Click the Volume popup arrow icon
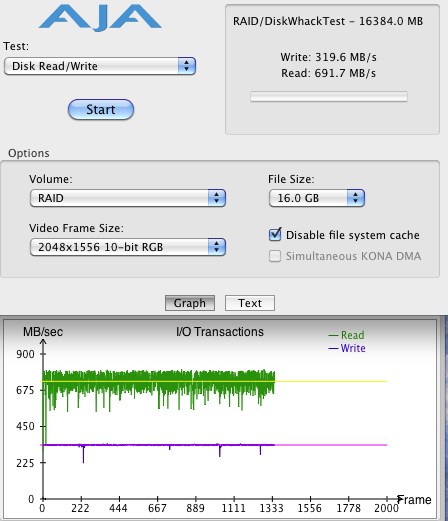Image resolution: width=448 pixels, height=521 pixels. click(x=217, y=198)
